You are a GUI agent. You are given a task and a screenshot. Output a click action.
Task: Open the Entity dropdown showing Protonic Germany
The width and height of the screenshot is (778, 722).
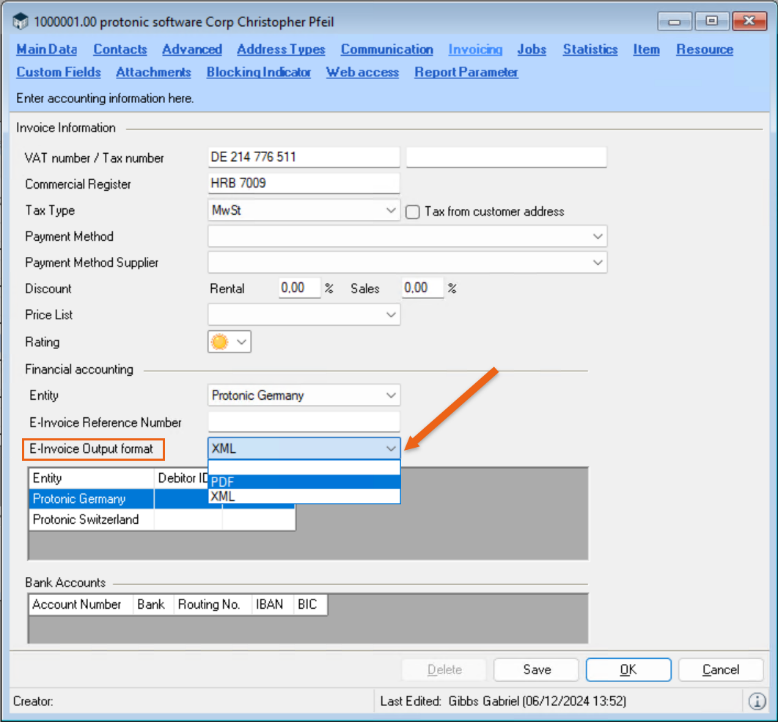pos(391,395)
